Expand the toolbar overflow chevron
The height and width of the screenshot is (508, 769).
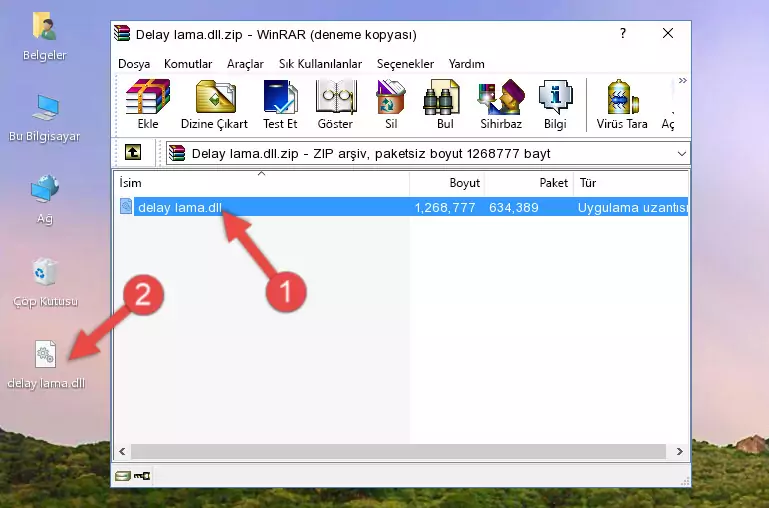pyautogui.click(x=682, y=80)
